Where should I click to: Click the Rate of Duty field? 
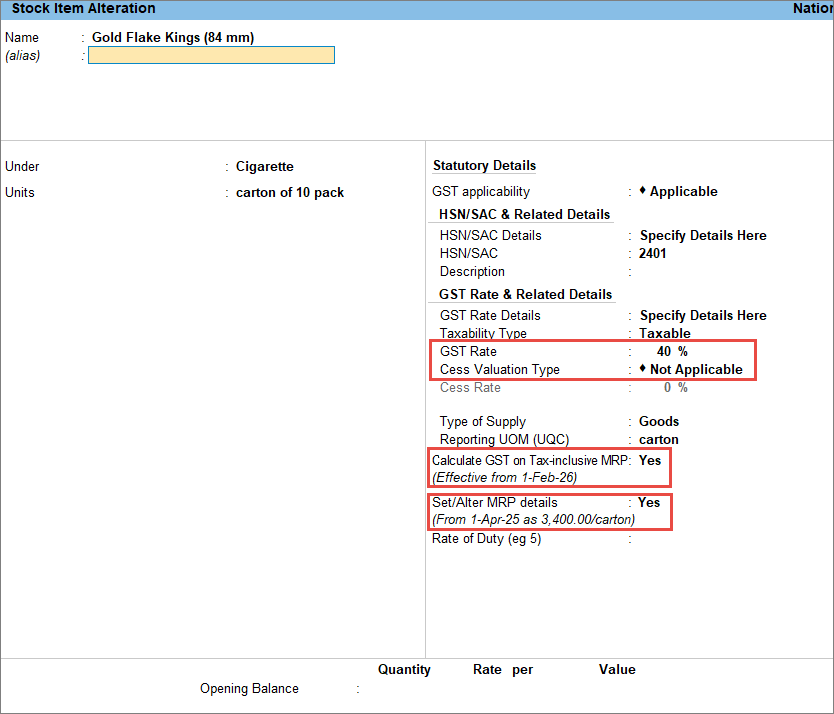pos(700,539)
